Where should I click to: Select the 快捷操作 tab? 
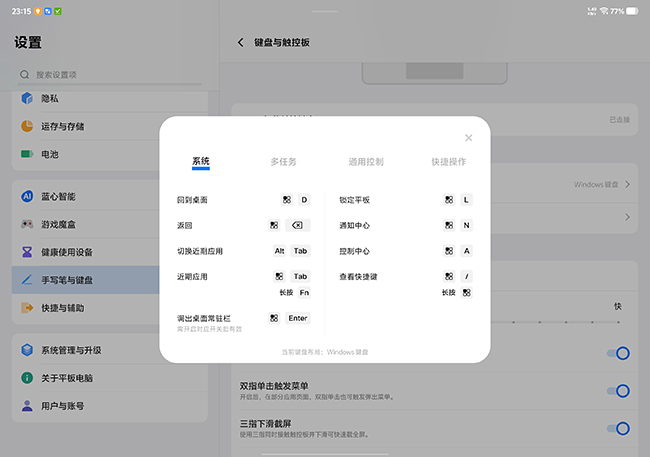point(448,161)
